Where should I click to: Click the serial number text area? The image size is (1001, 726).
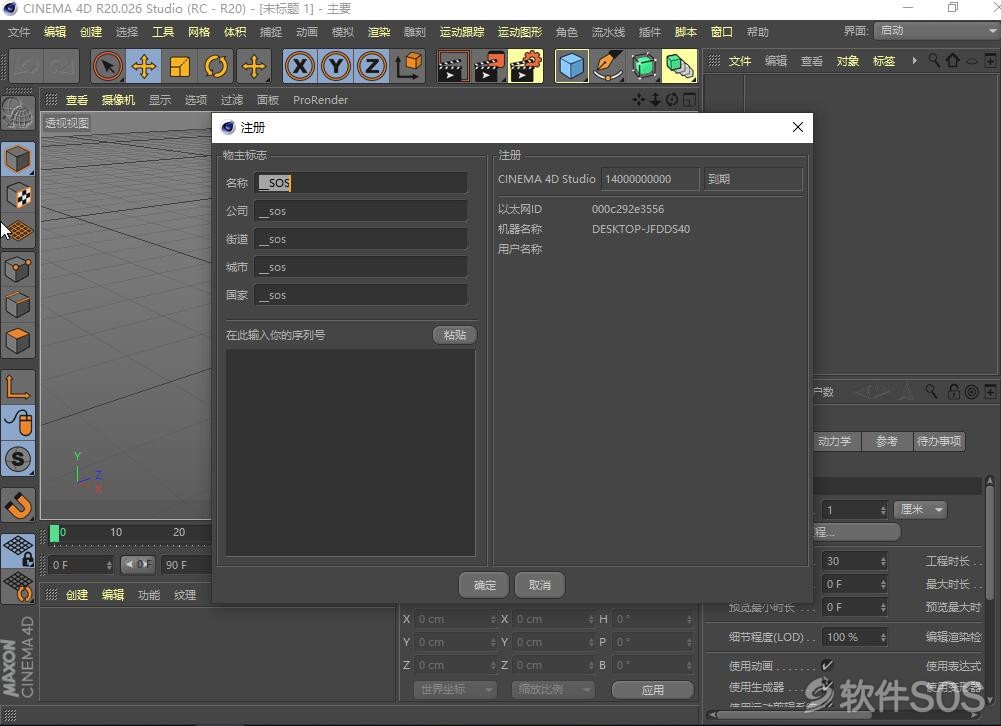coord(350,453)
